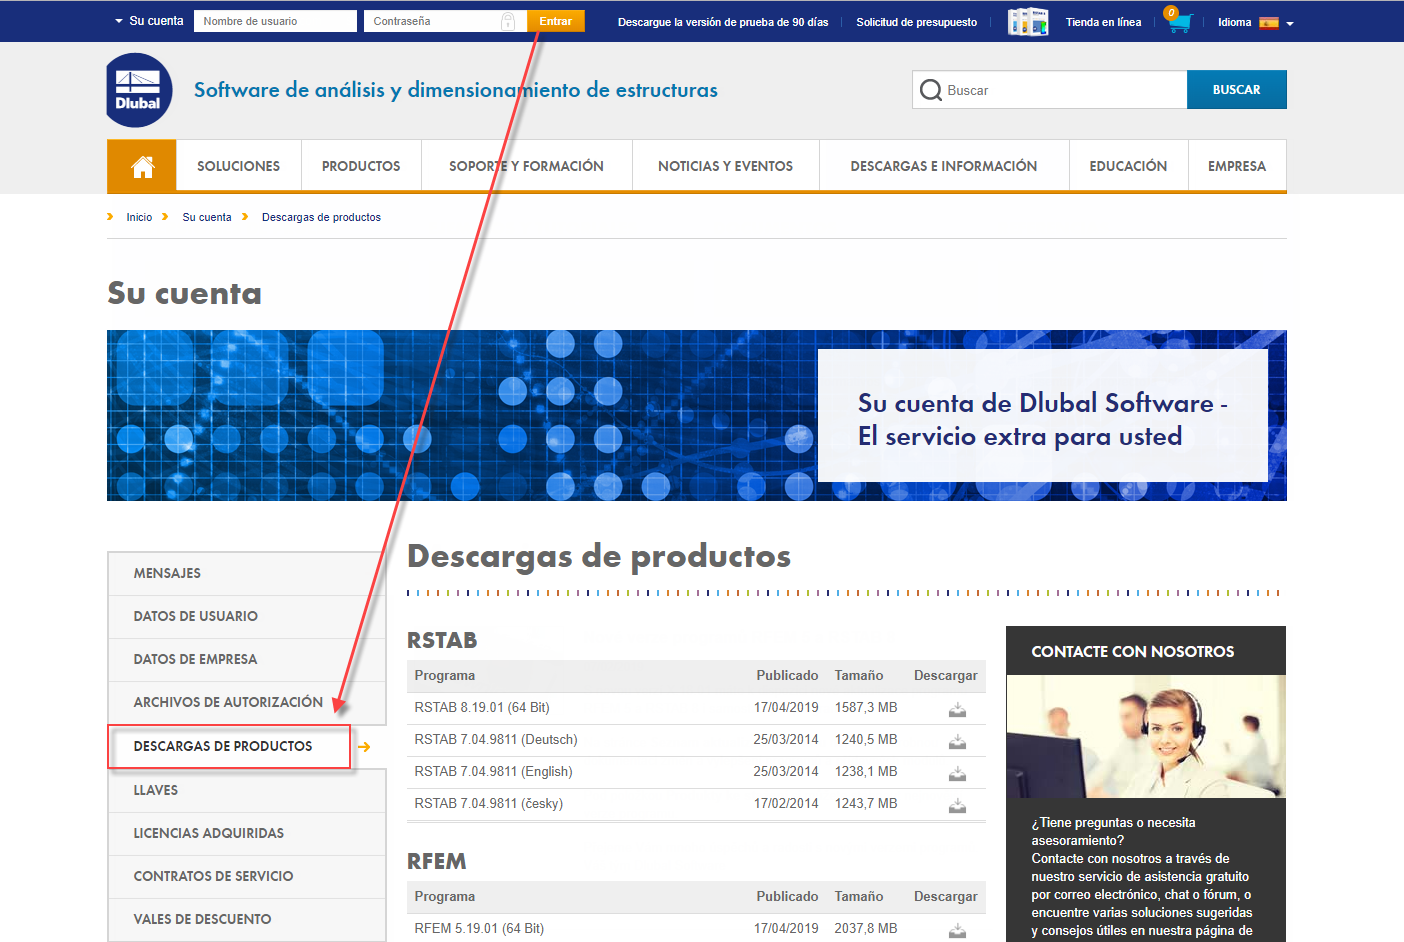Download RSTAB 8.19.01 (64 Bit)
1404x942 pixels.
pos(957,709)
